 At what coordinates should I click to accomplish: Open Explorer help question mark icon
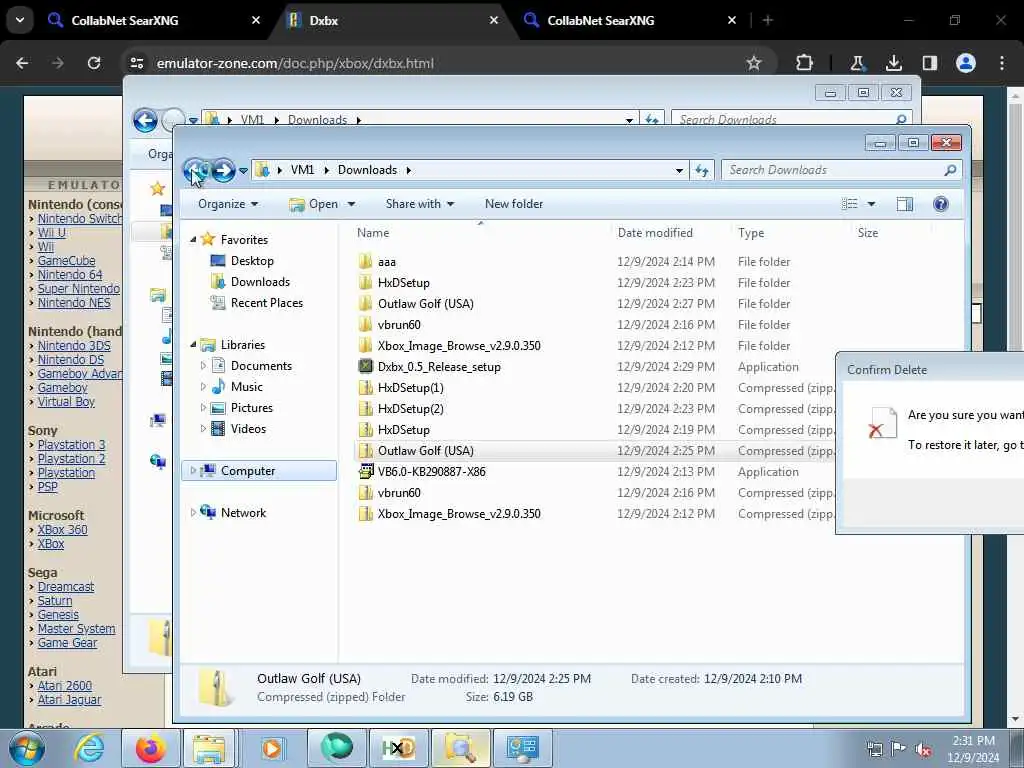pyautogui.click(x=940, y=204)
